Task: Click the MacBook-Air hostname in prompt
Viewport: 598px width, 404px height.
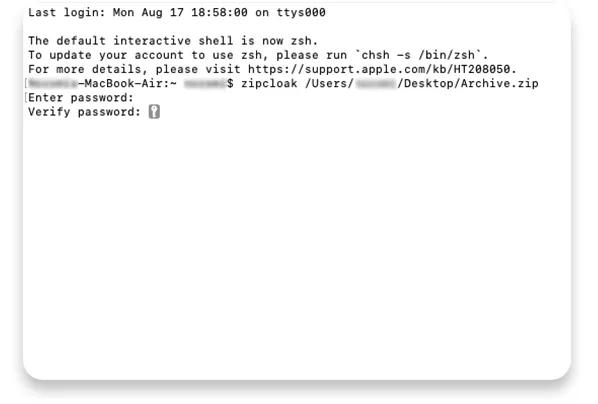Action: [124, 83]
